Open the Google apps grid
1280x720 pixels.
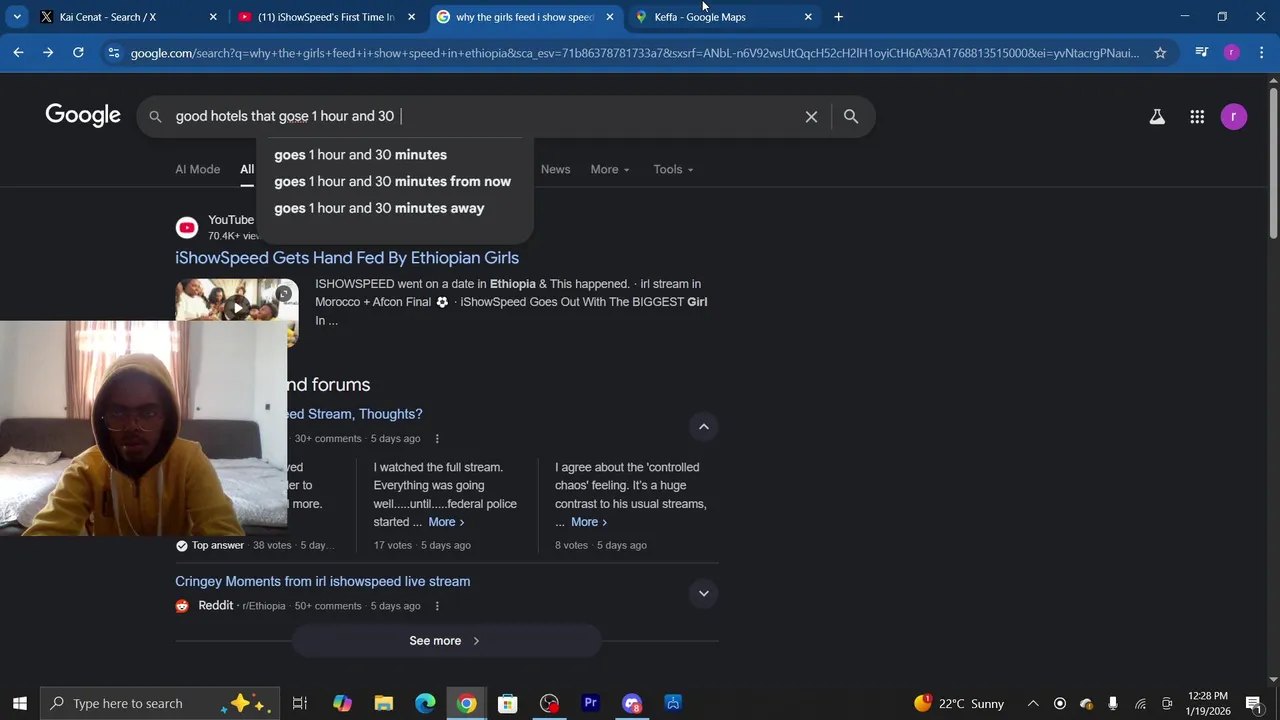tap(1197, 117)
